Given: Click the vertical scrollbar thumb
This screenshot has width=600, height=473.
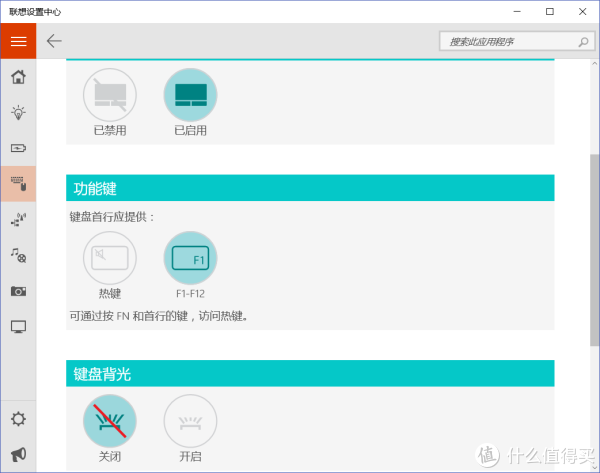Looking at the screenshot, I should click(595, 250).
